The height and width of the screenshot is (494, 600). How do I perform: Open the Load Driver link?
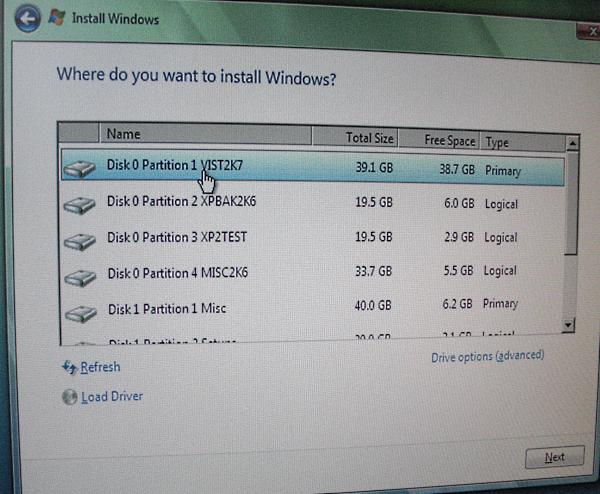pos(112,396)
